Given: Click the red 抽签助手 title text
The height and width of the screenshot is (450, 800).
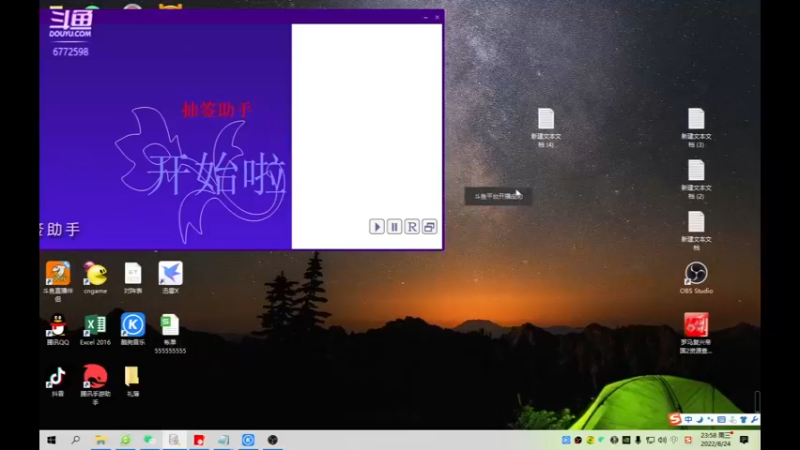Looking at the screenshot, I should point(217,110).
